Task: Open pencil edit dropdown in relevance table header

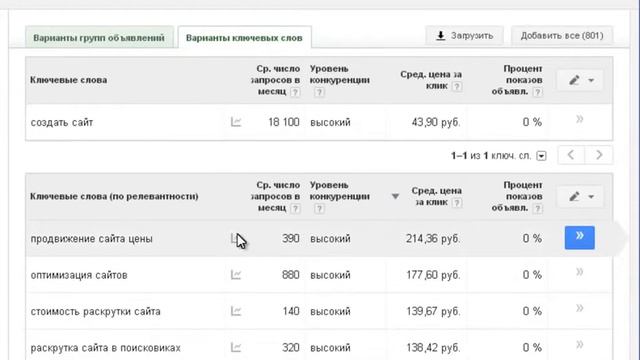Action: pyautogui.click(x=580, y=196)
